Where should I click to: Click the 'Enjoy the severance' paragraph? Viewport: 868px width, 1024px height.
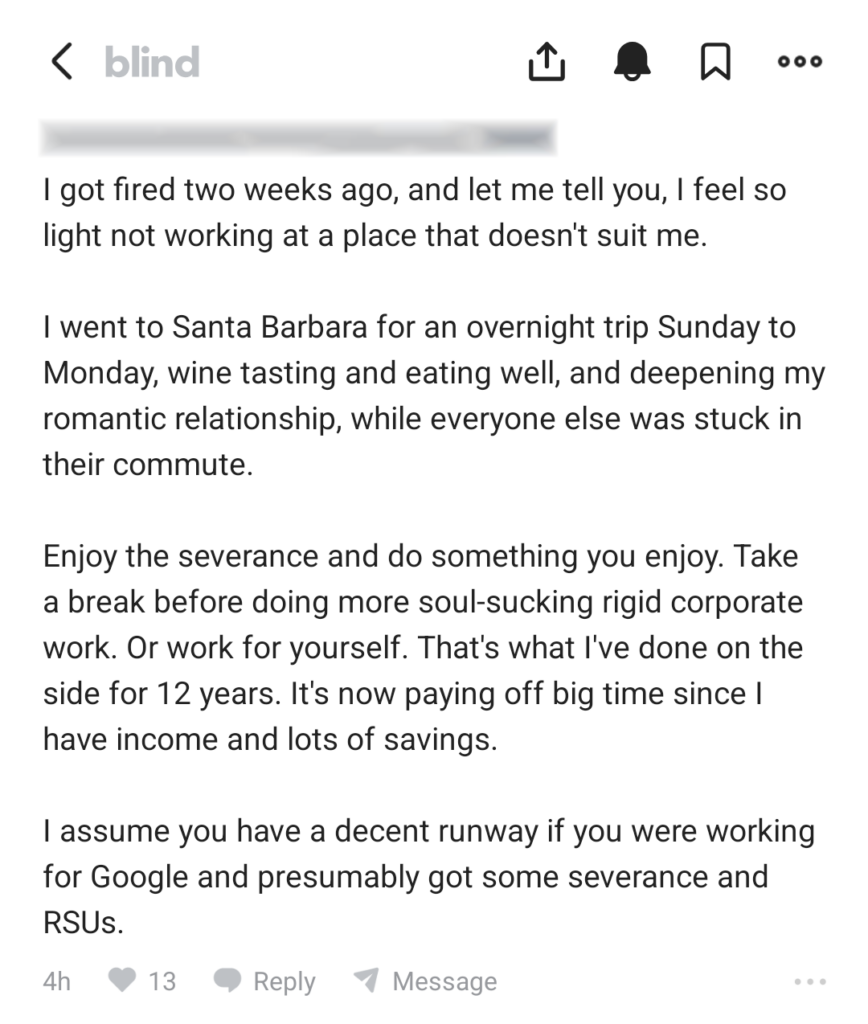(x=422, y=647)
